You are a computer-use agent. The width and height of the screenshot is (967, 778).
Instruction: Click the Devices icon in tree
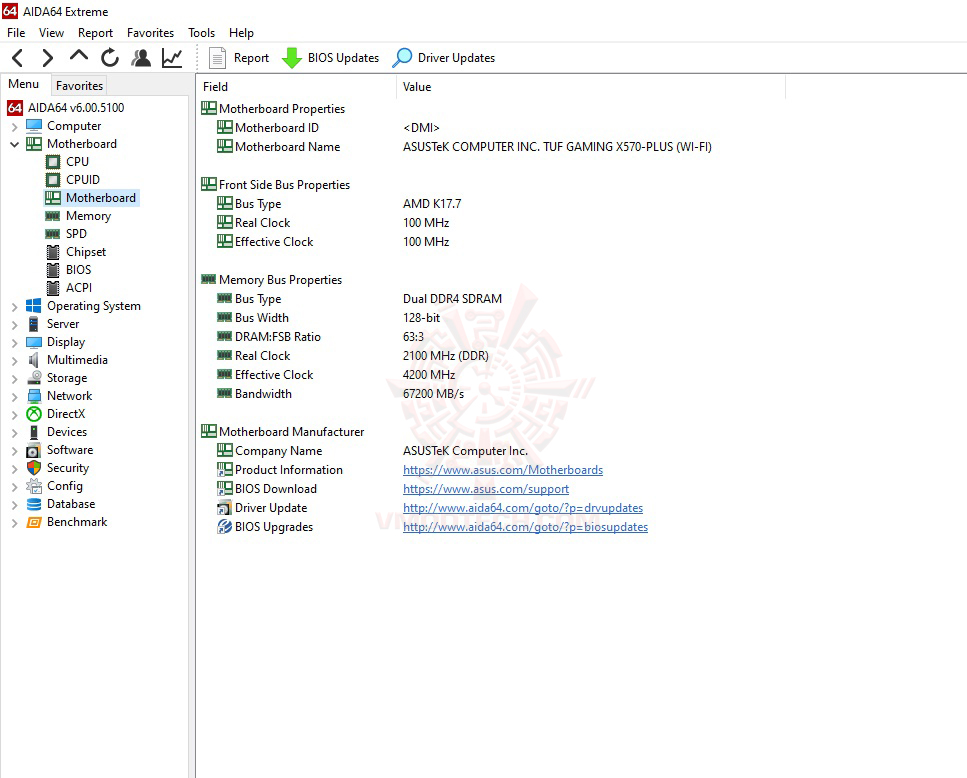coord(34,432)
